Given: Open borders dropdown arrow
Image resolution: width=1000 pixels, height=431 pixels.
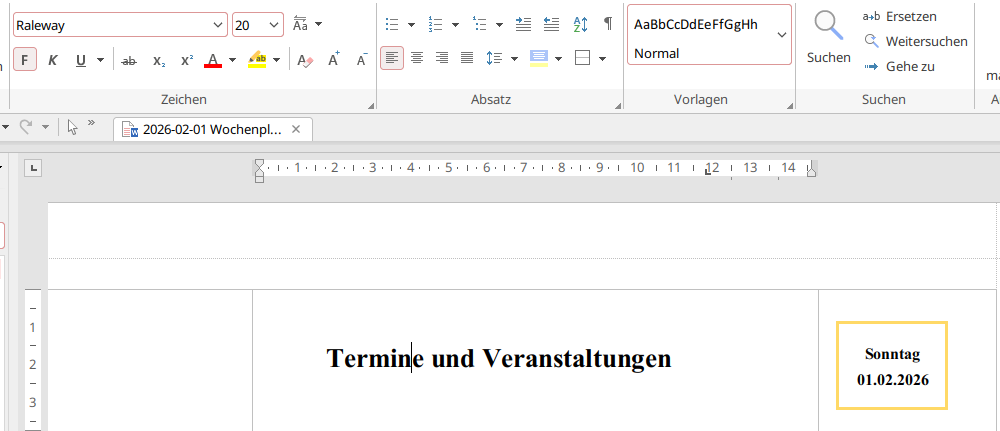Looking at the screenshot, I should (x=602, y=59).
